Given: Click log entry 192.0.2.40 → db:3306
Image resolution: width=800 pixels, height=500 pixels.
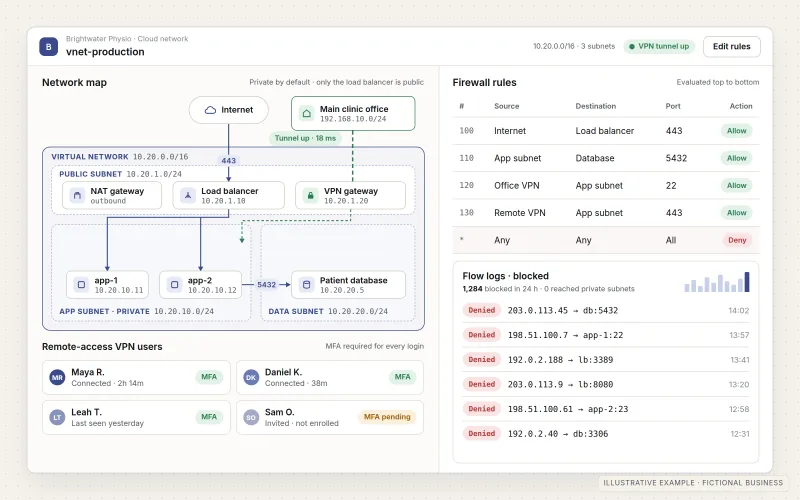Looking at the screenshot, I should (606, 434).
